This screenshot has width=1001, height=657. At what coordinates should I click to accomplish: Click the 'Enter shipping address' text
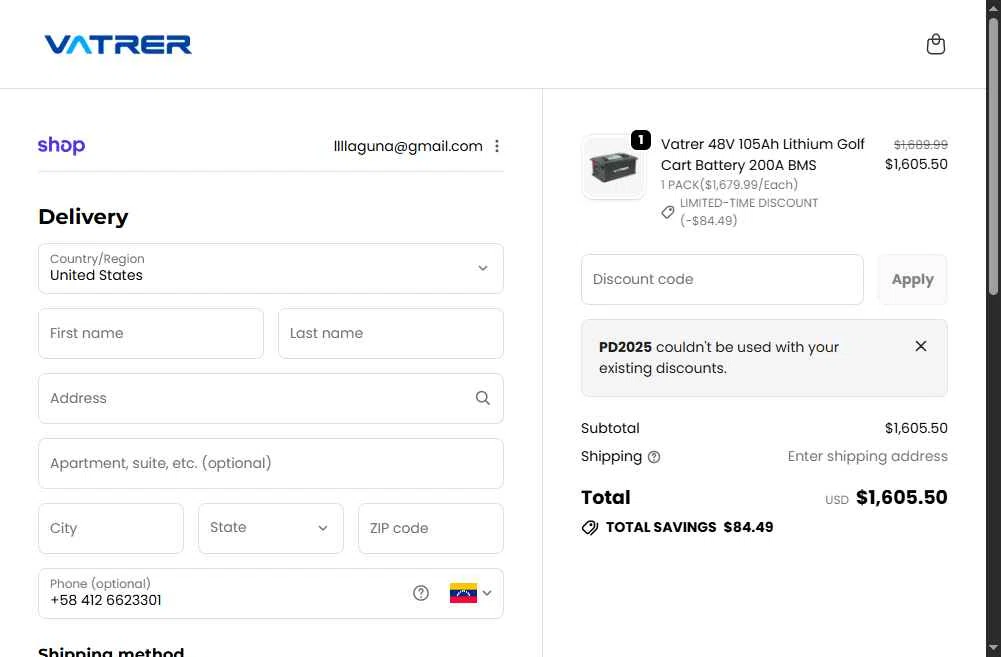(x=868, y=457)
